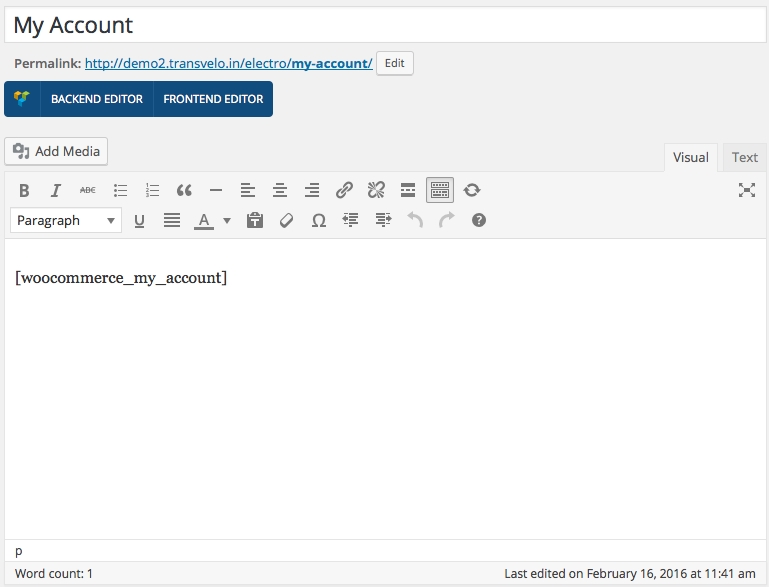Toggle bold formatting in editor toolbar
The image size is (769, 587).
25,190
